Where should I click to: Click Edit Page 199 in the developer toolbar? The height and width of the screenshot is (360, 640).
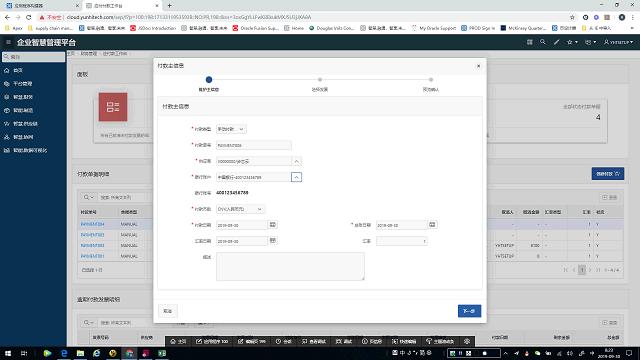(251, 341)
